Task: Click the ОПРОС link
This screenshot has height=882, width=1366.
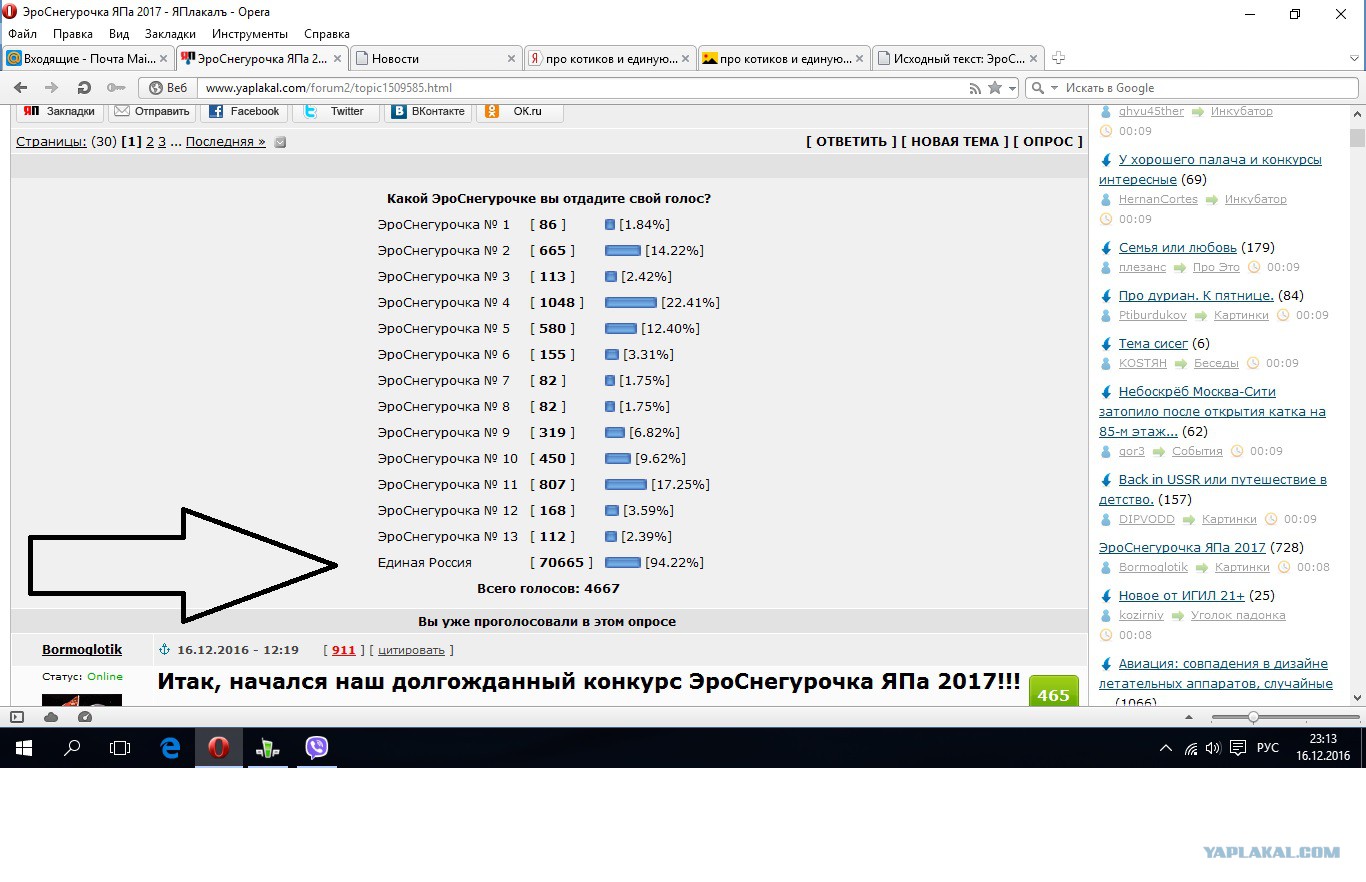Action: pos(1048,142)
